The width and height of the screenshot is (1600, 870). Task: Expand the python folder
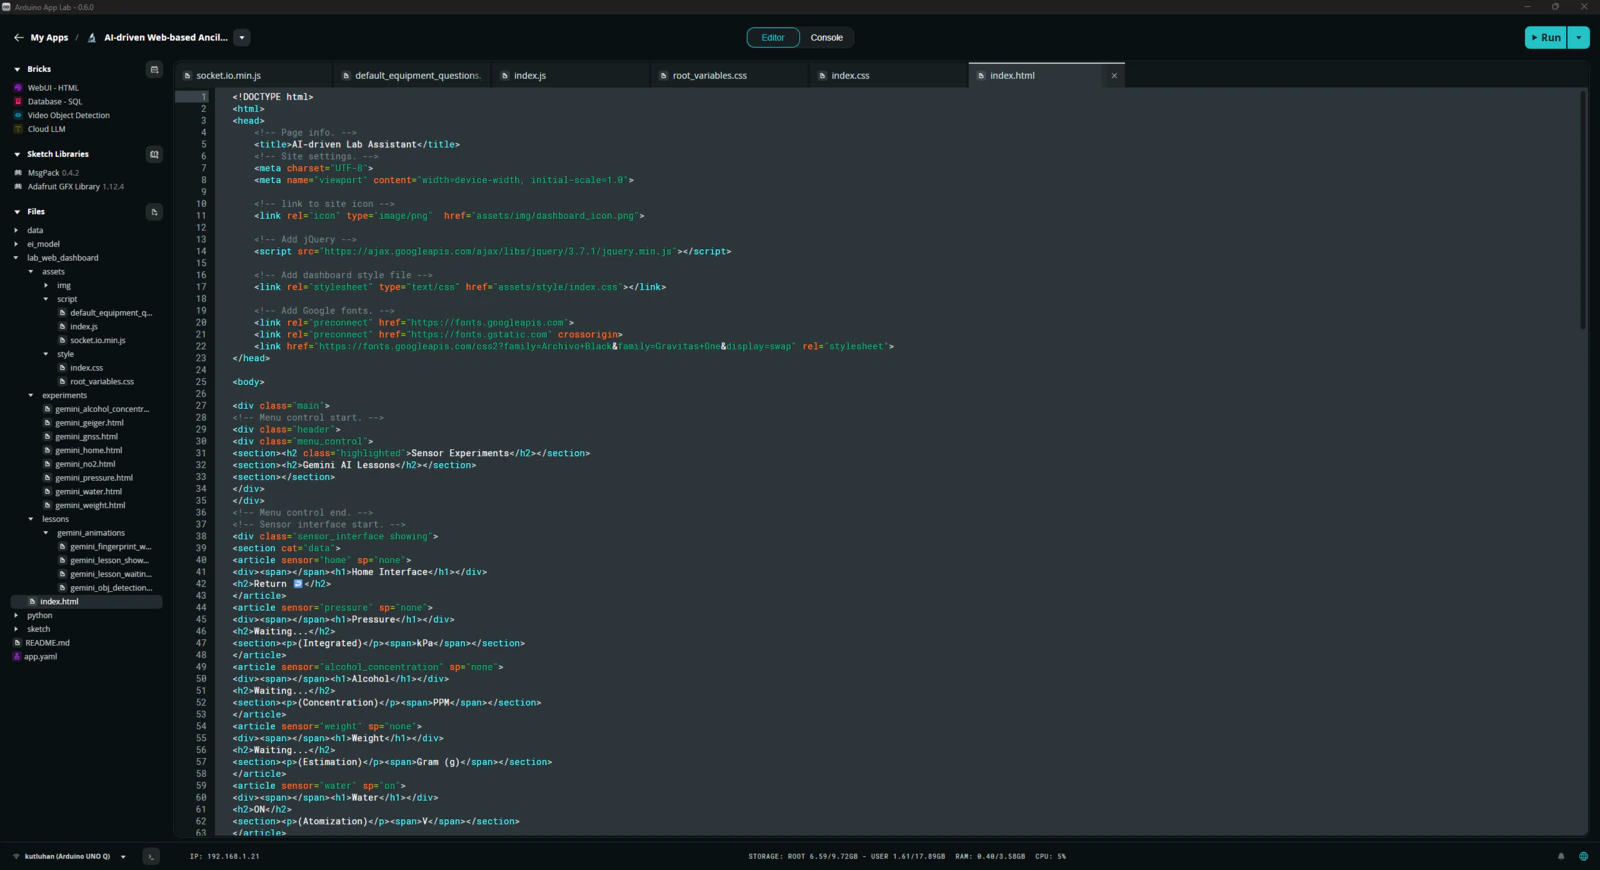coord(16,616)
